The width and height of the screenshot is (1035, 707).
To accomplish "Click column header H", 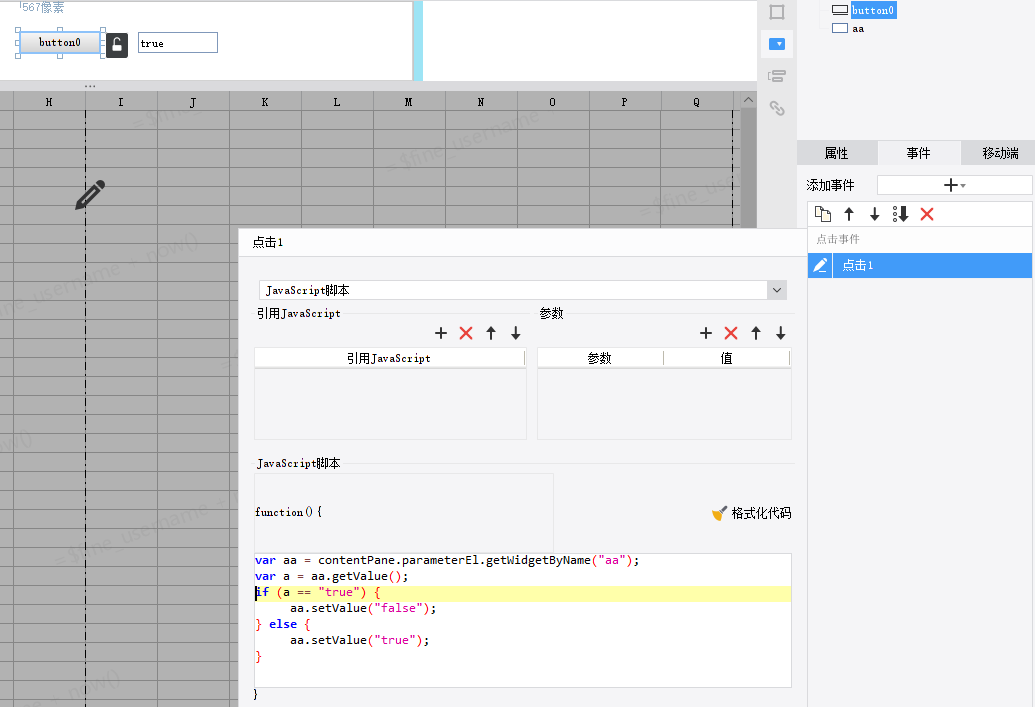I will [x=49, y=102].
